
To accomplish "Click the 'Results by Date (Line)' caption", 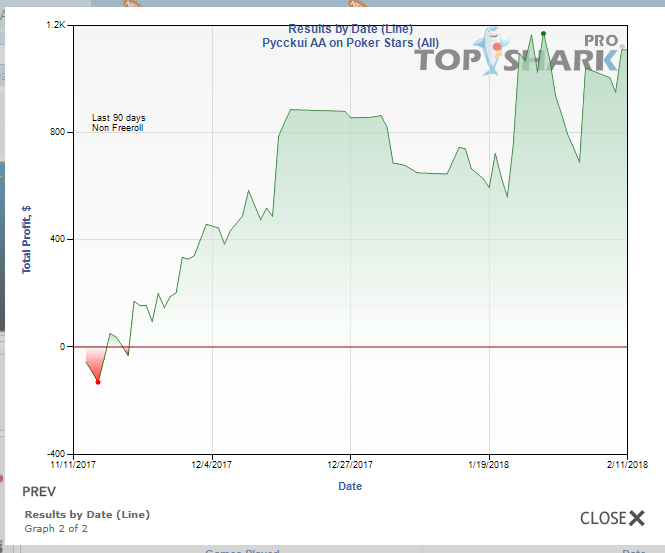I will pos(87,514).
